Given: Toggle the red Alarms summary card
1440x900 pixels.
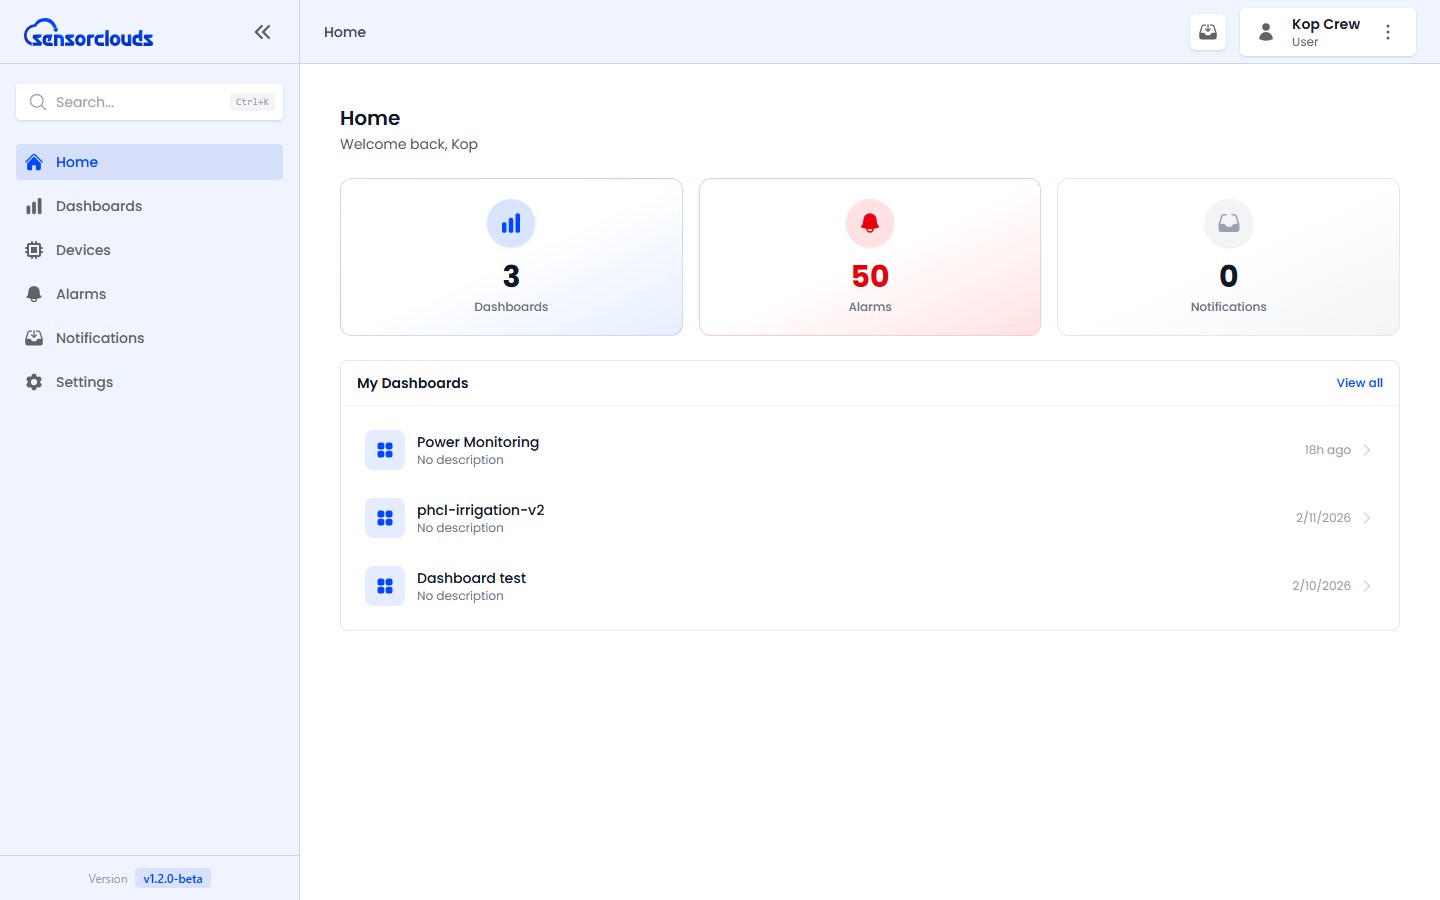Looking at the screenshot, I should tap(869, 256).
